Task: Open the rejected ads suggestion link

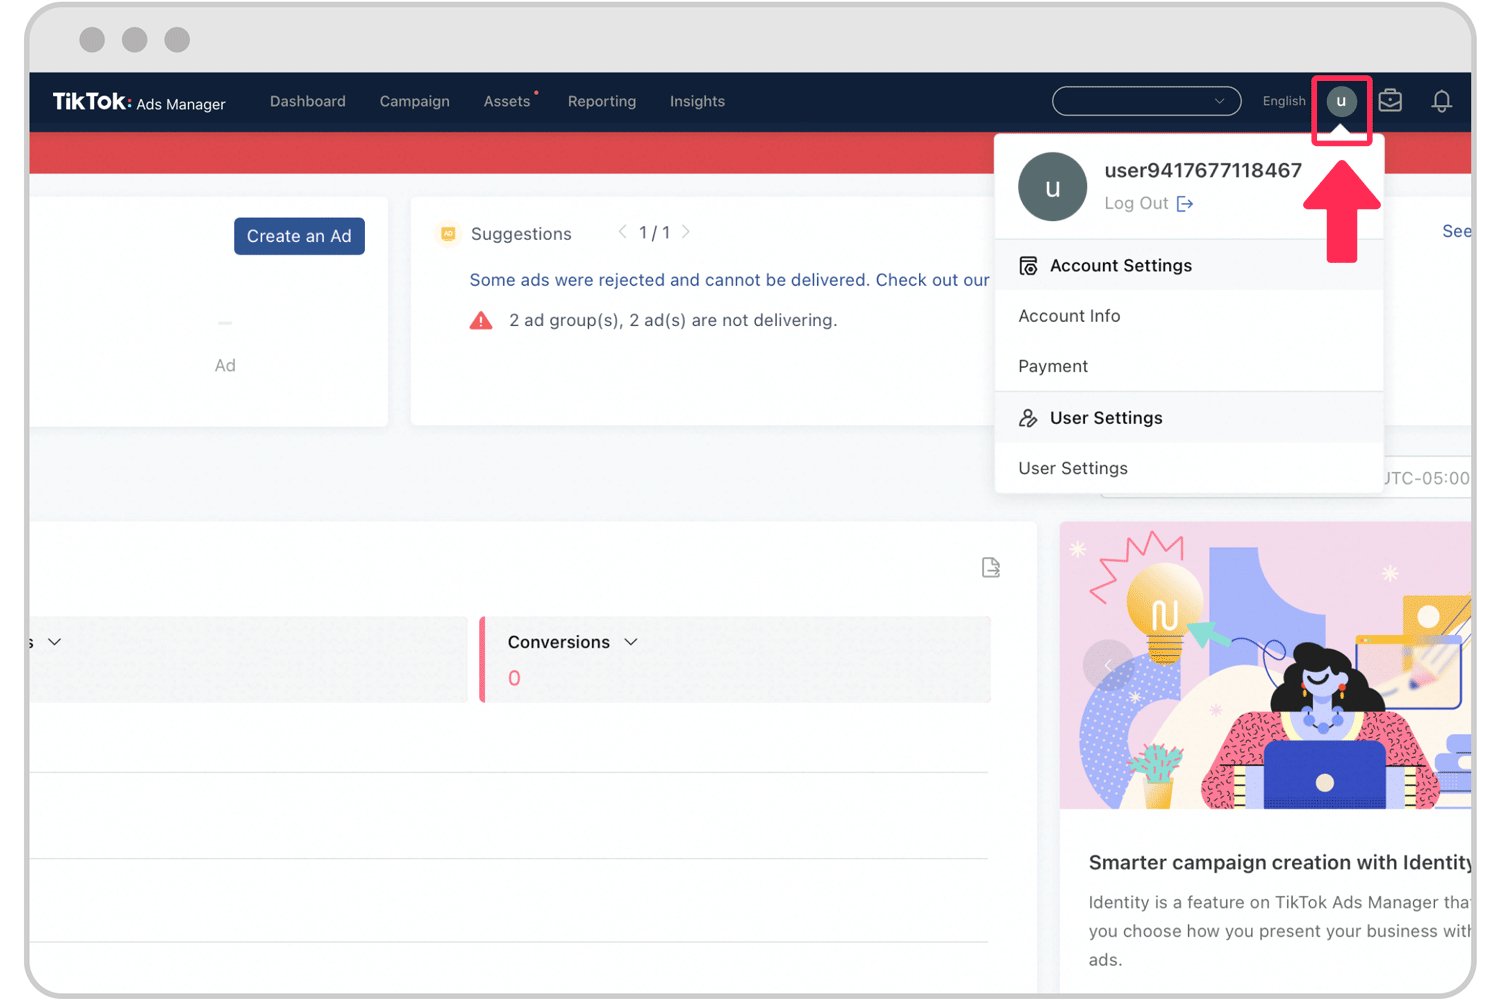Action: click(x=729, y=280)
